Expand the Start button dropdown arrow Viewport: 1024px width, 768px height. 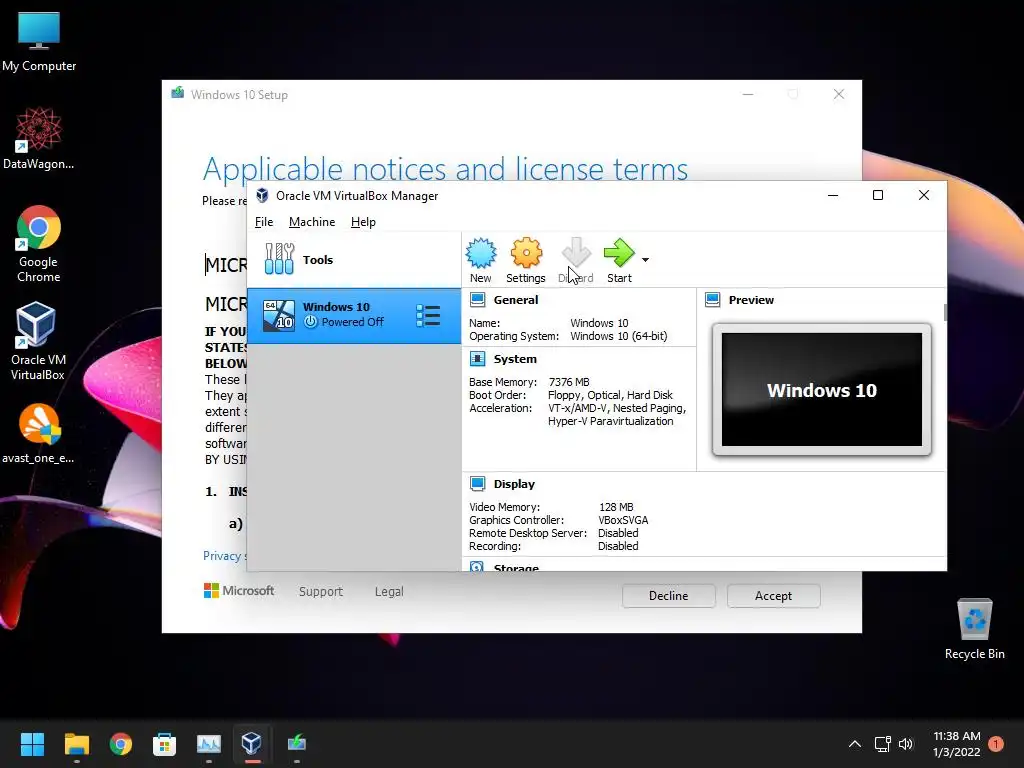pyautogui.click(x=645, y=260)
